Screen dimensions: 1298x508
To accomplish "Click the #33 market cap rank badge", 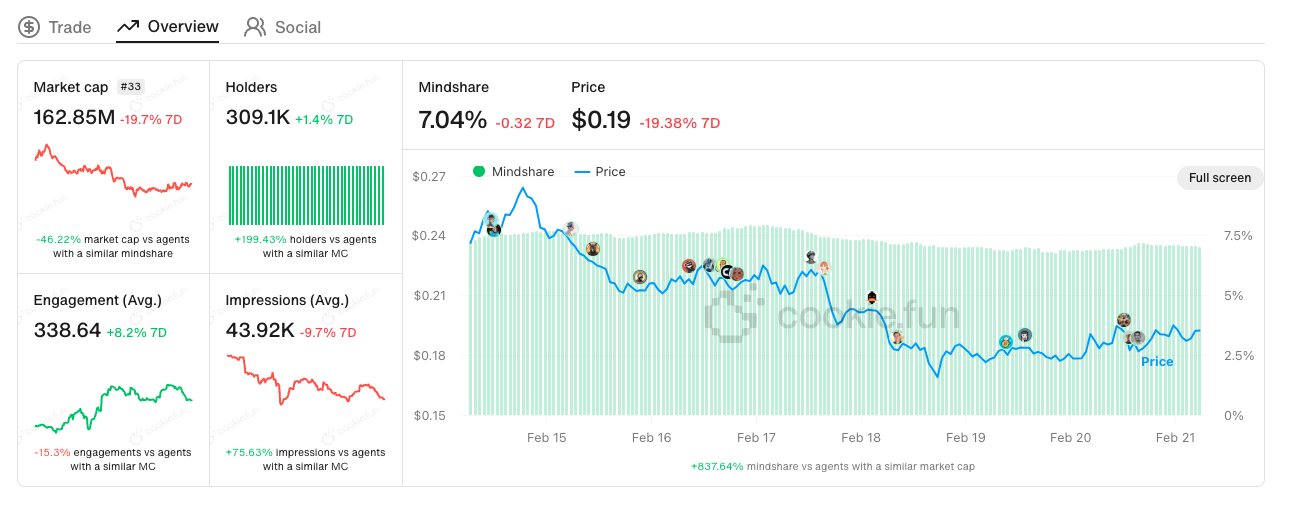I will tap(131, 87).
